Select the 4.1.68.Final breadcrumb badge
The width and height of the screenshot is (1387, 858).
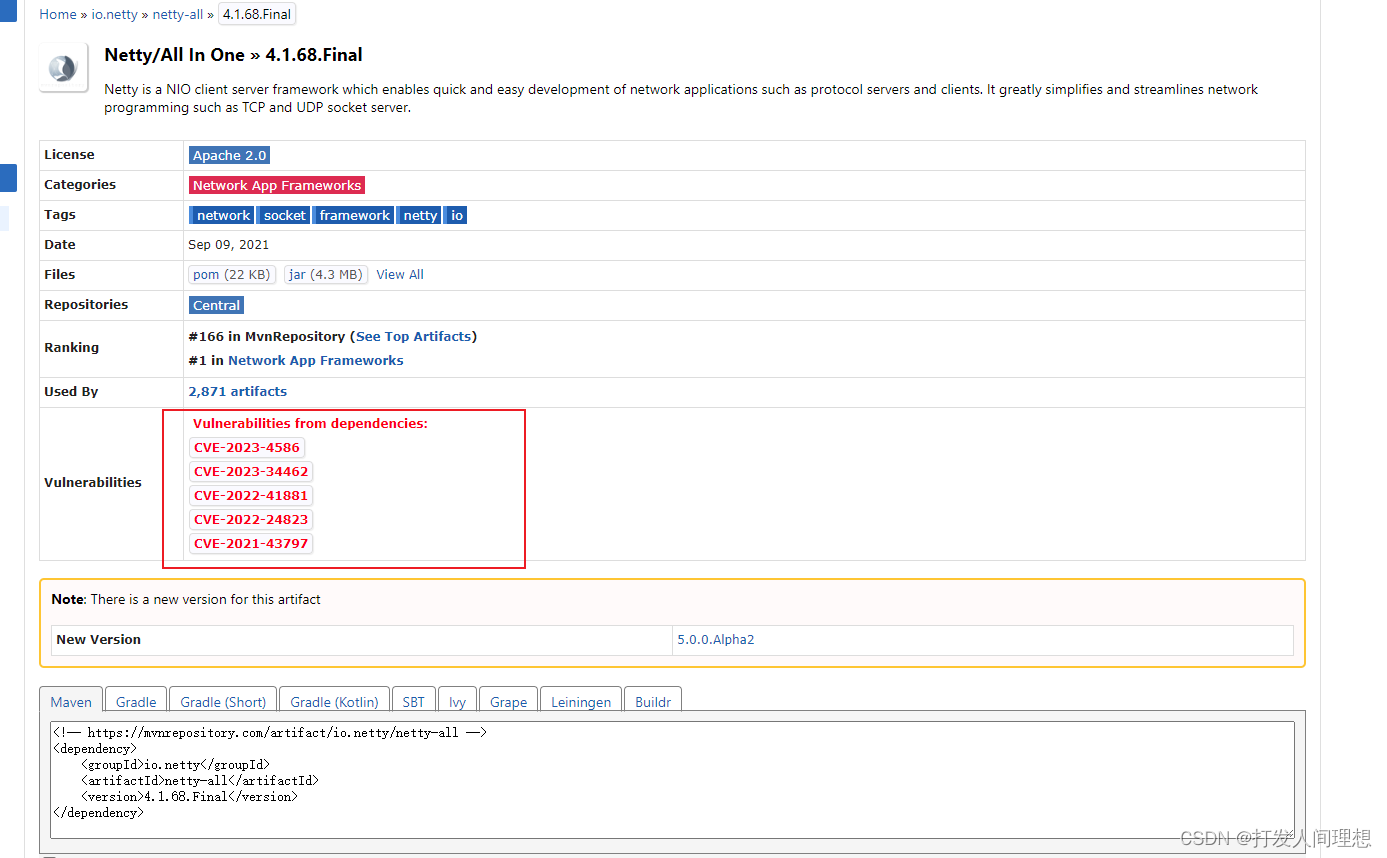pyautogui.click(x=257, y=15)
